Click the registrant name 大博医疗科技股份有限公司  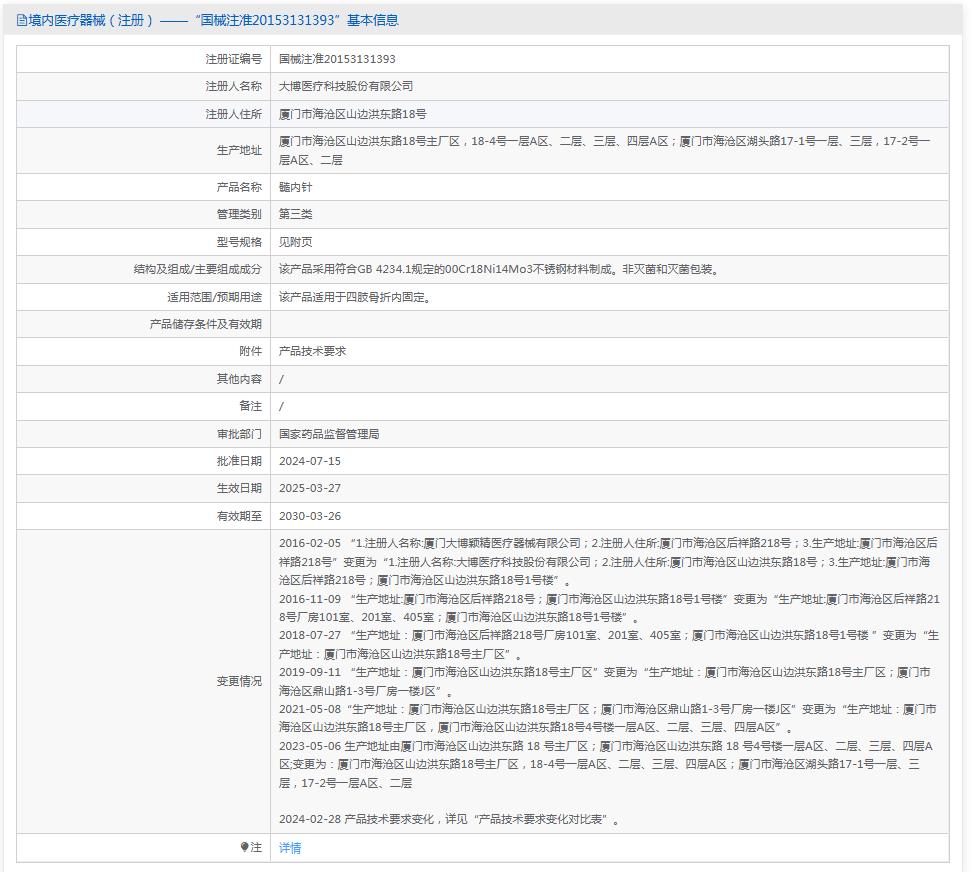click(x=346, y=86)
